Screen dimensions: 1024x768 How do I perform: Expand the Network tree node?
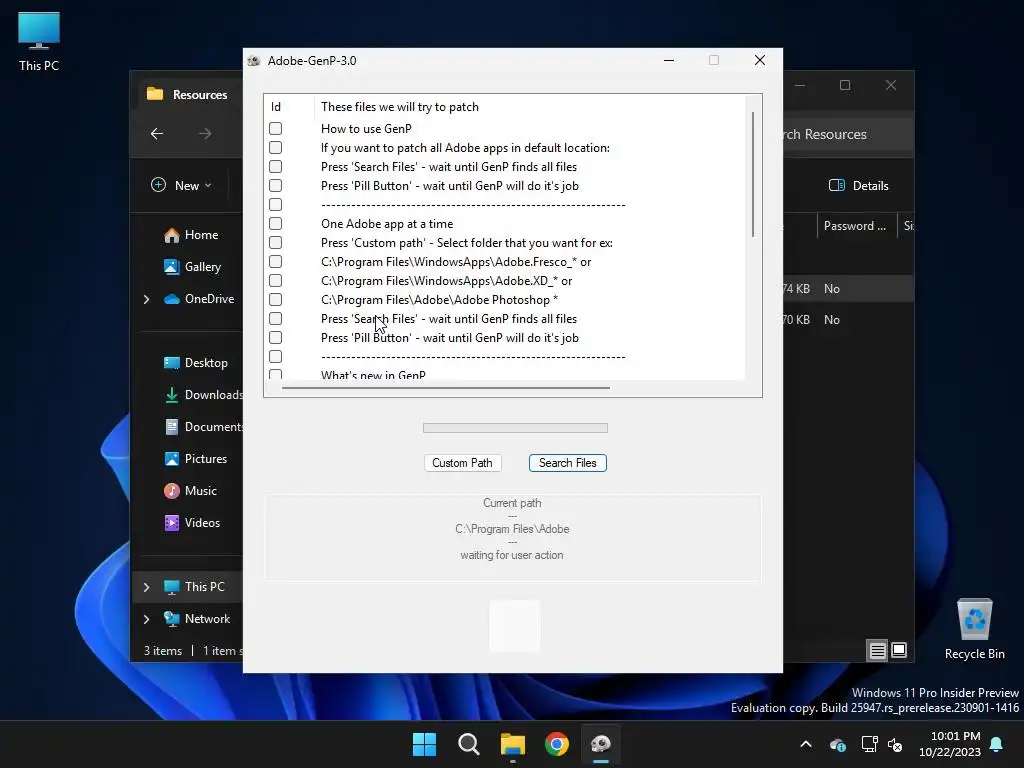click(146, 619)
